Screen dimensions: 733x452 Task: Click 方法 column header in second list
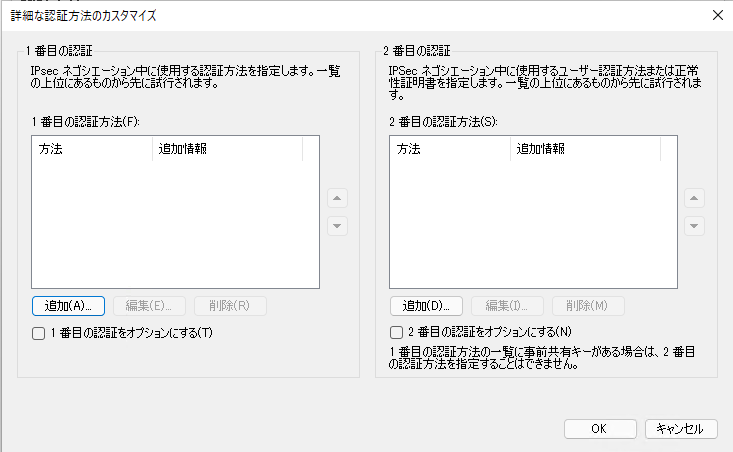tap(450, 149)
